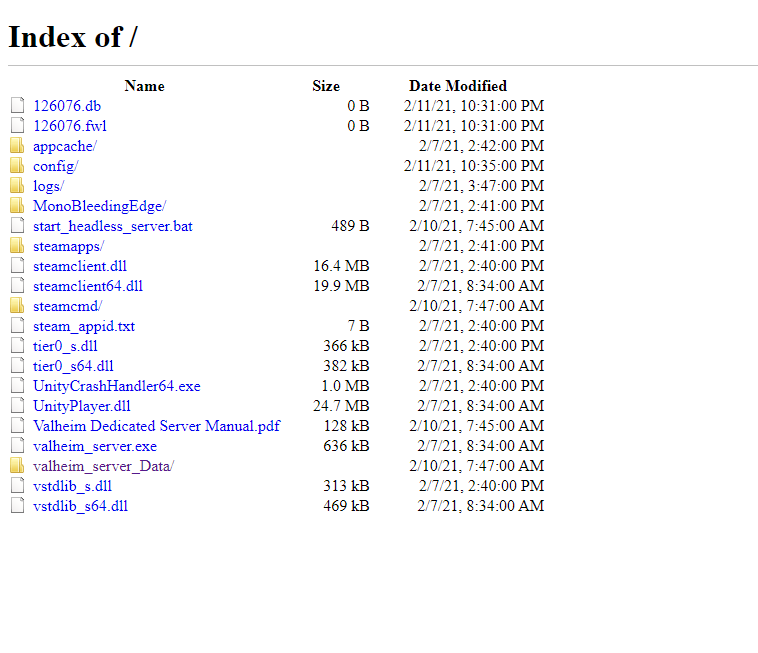Click the Name column header

(x=145, y=86)
